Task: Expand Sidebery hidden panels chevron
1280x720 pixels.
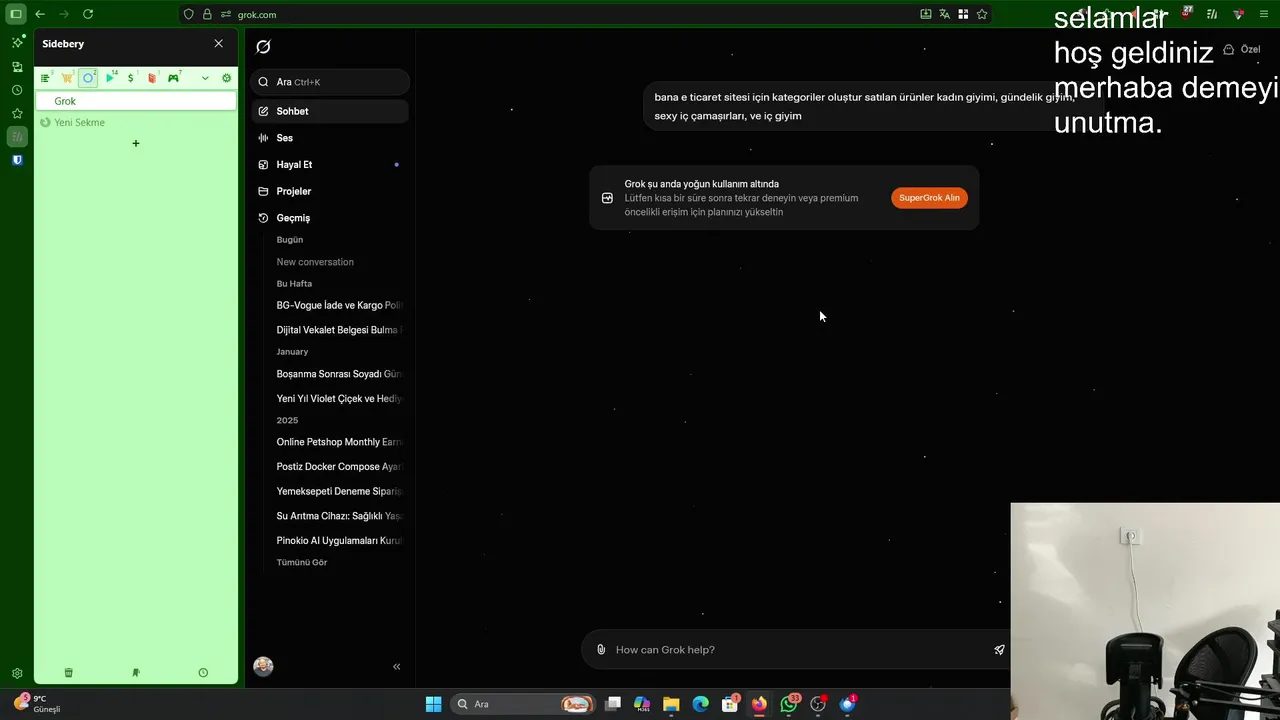Action: click(x=205, y=78)
